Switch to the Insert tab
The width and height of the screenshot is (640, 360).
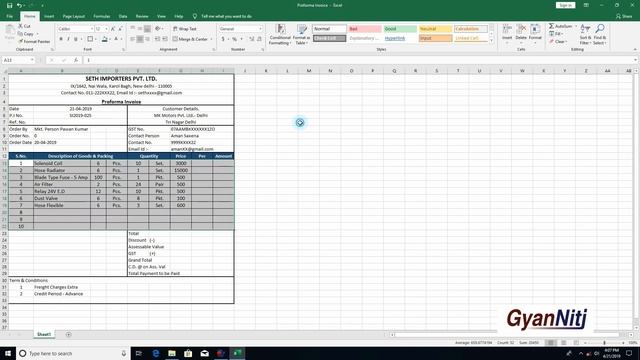(49, 16)
